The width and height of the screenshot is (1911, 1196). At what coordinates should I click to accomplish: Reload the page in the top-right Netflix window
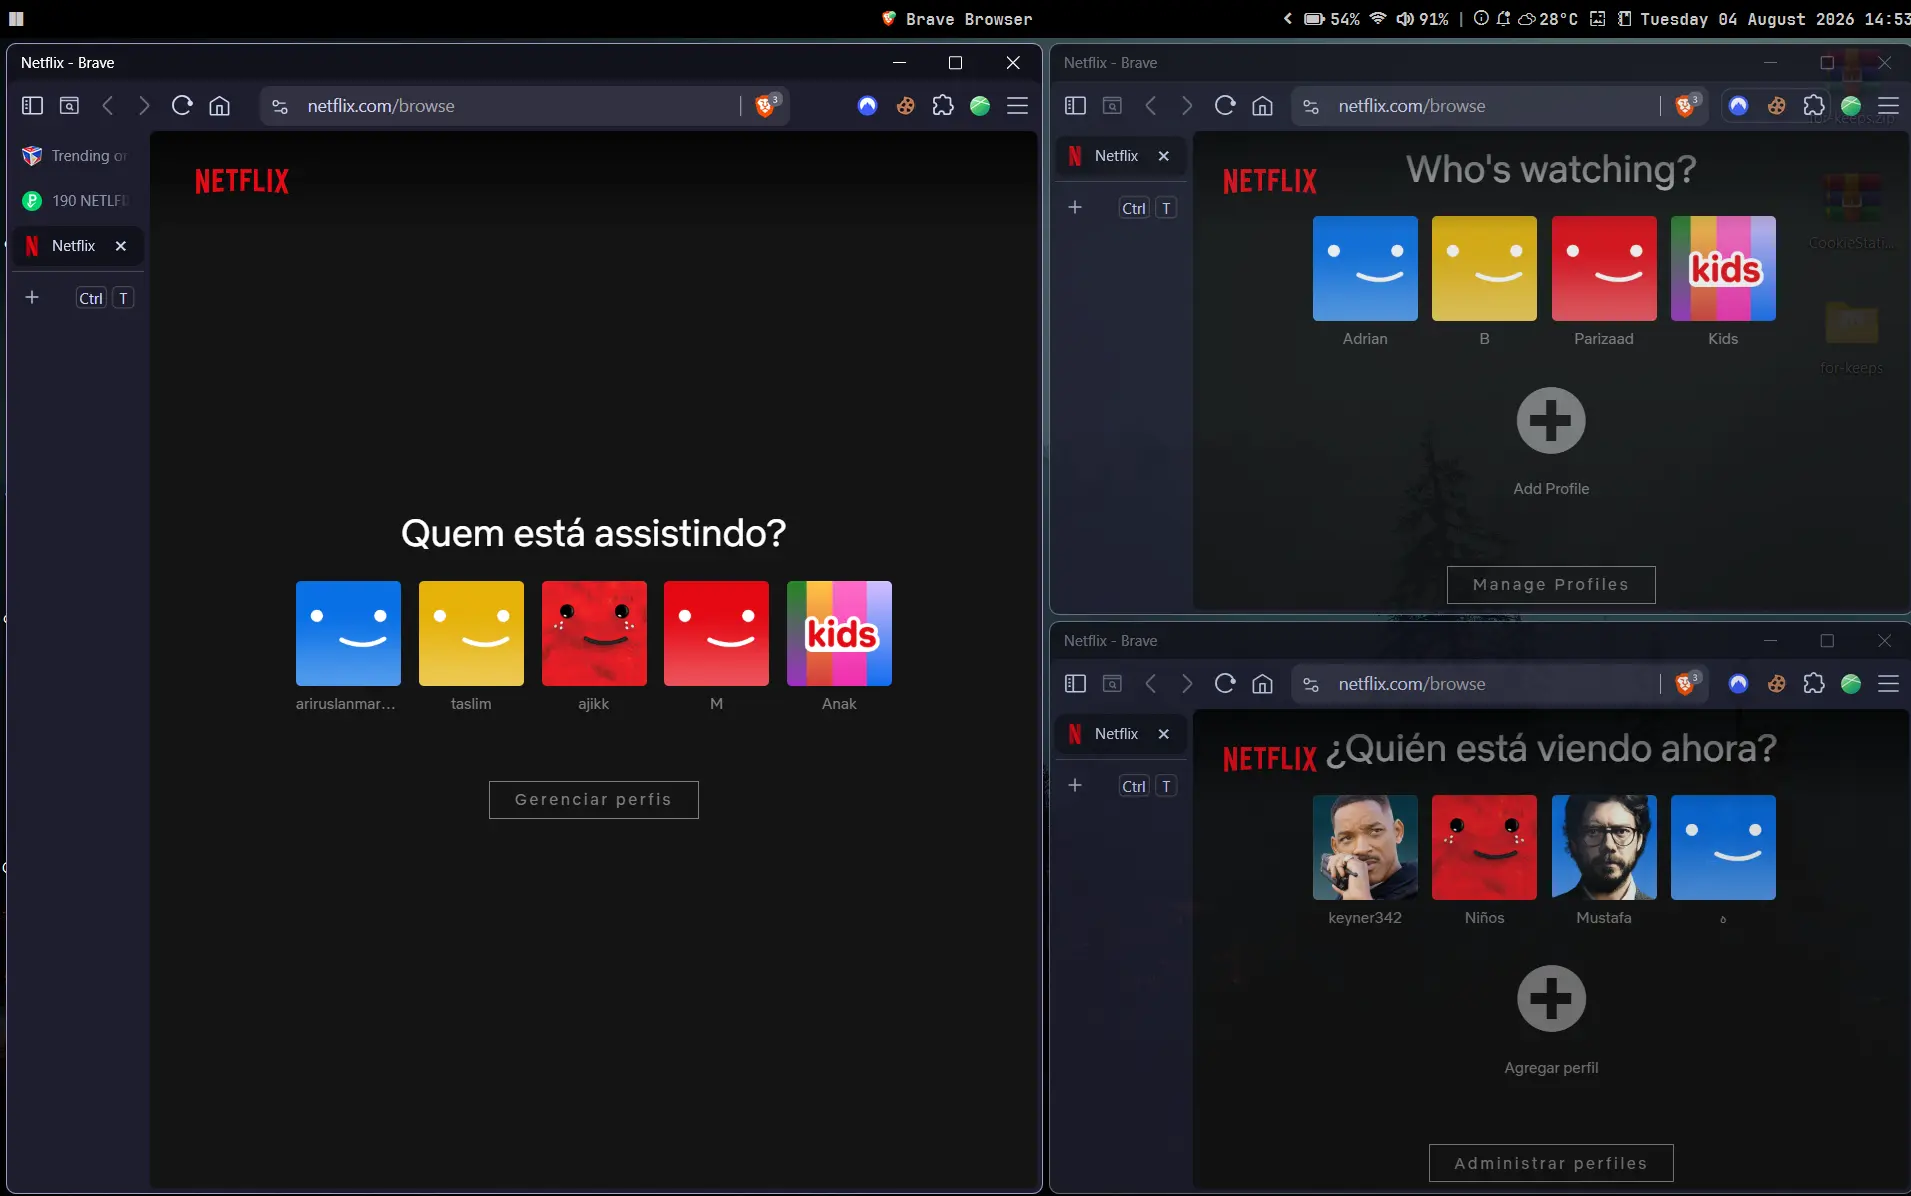1225,106
